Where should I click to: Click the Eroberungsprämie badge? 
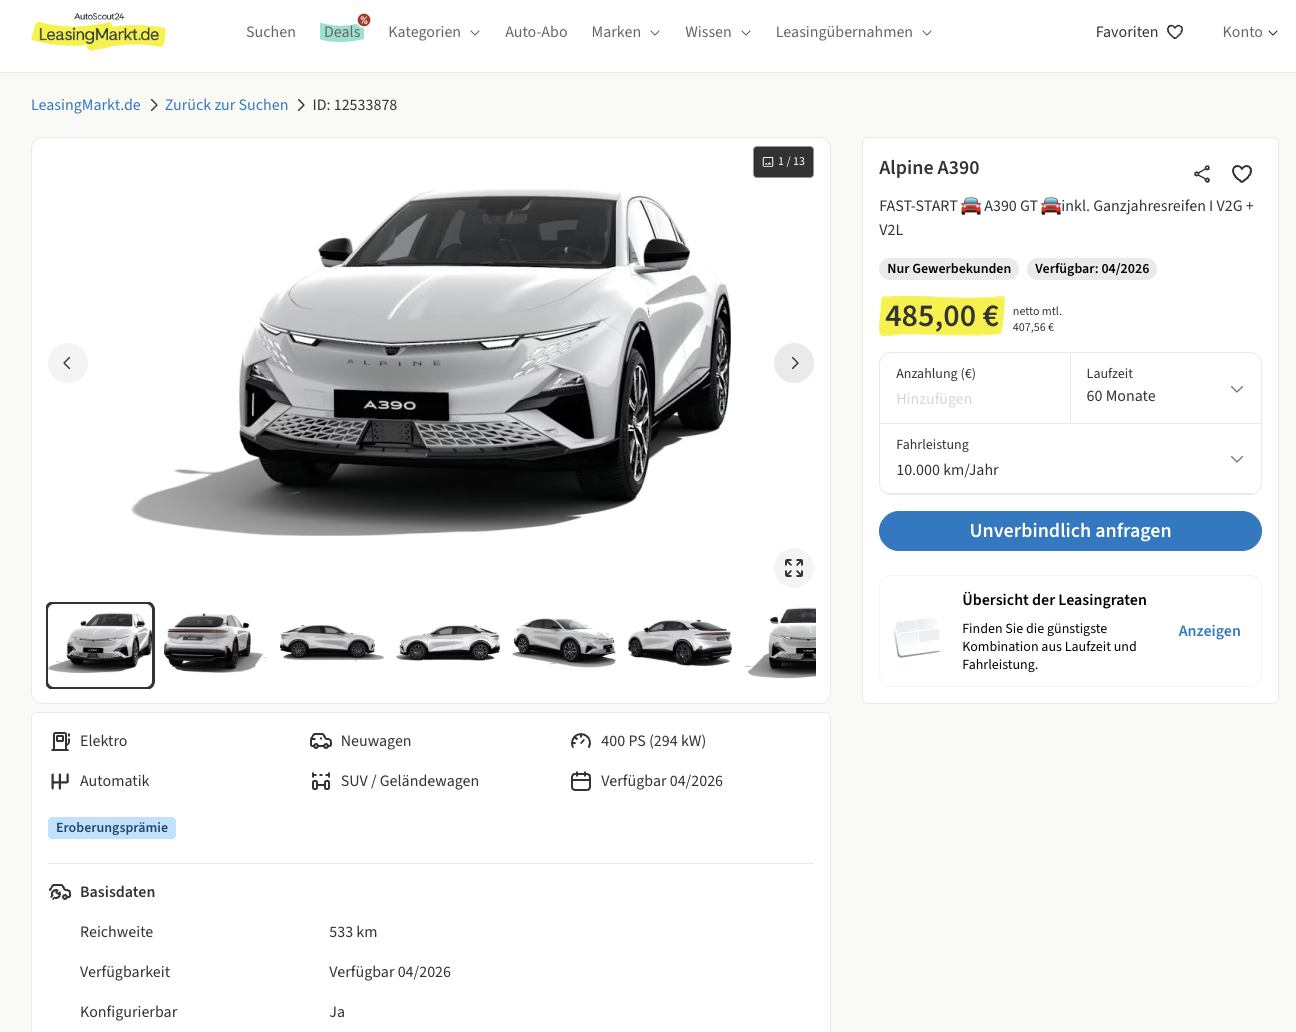[x=112, y=828]
